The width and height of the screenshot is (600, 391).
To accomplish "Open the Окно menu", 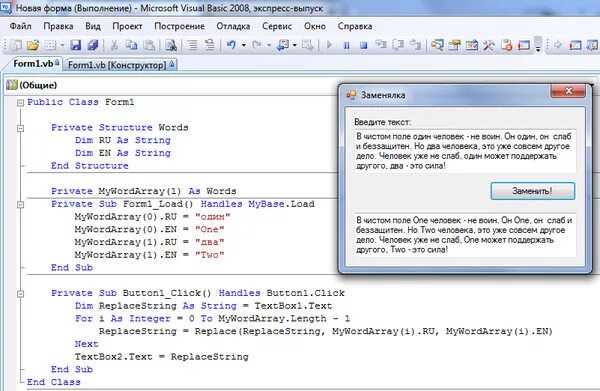I will (x=315, y=26).
